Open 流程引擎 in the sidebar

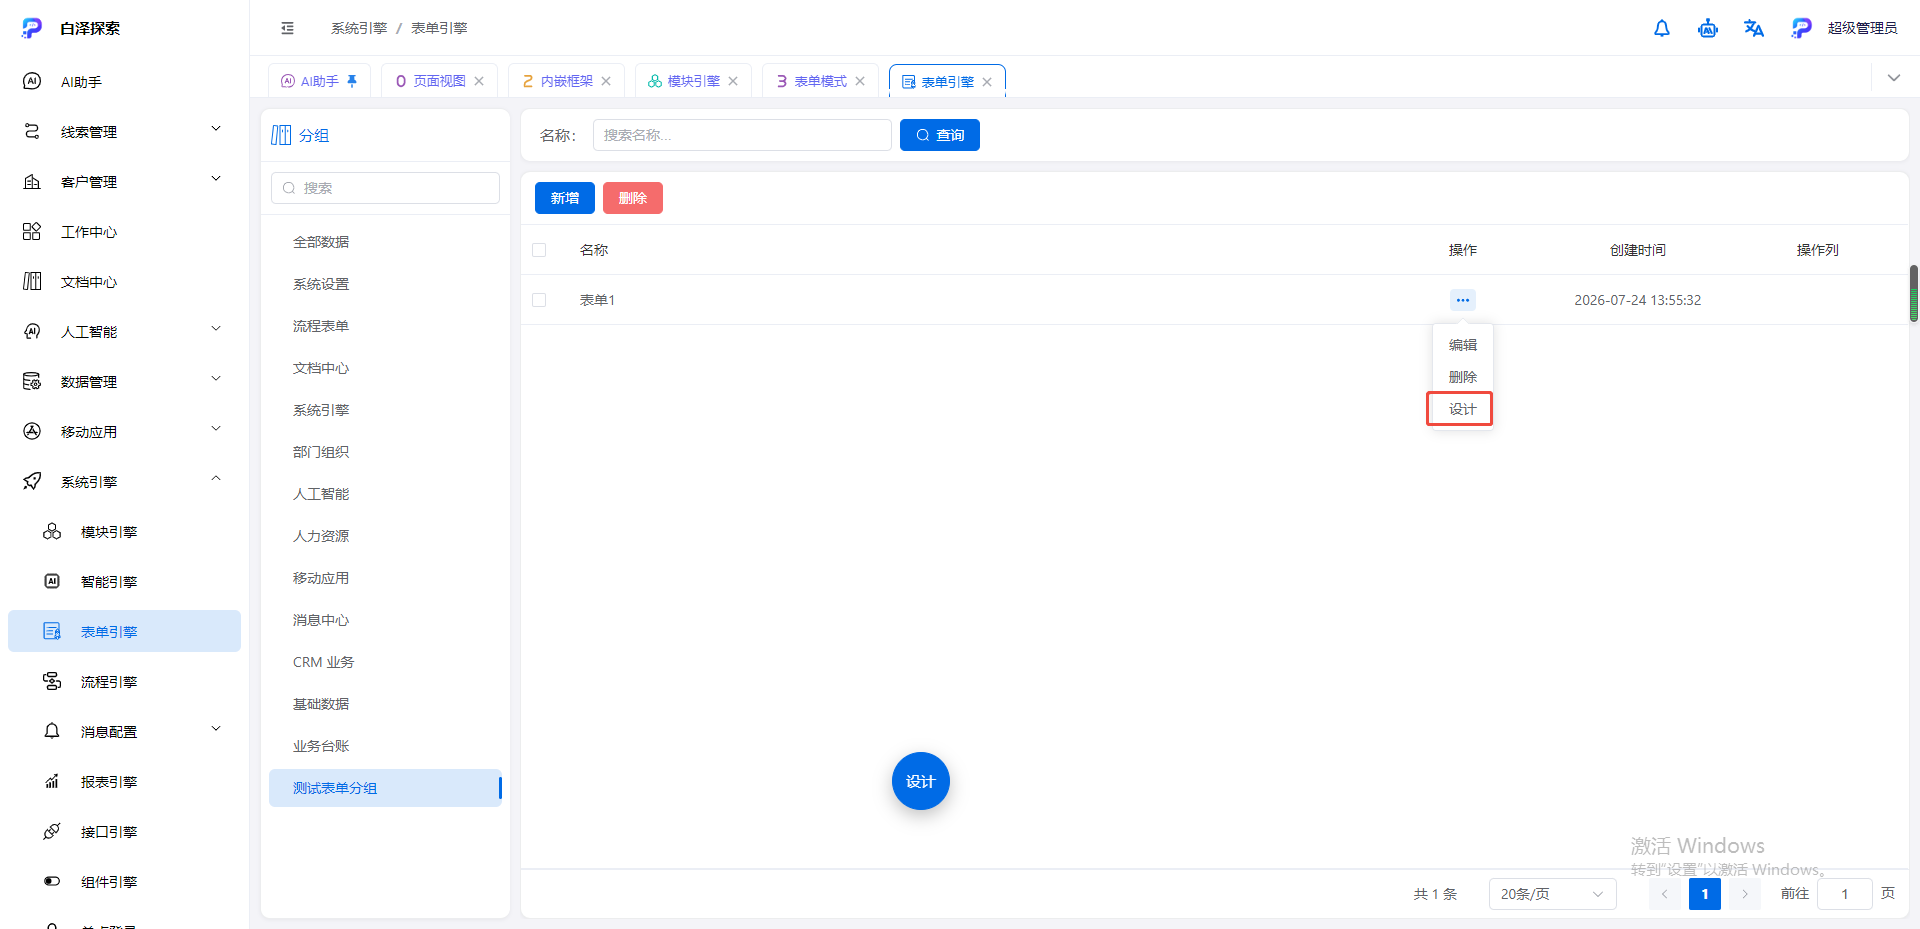(x=124, y=682)
